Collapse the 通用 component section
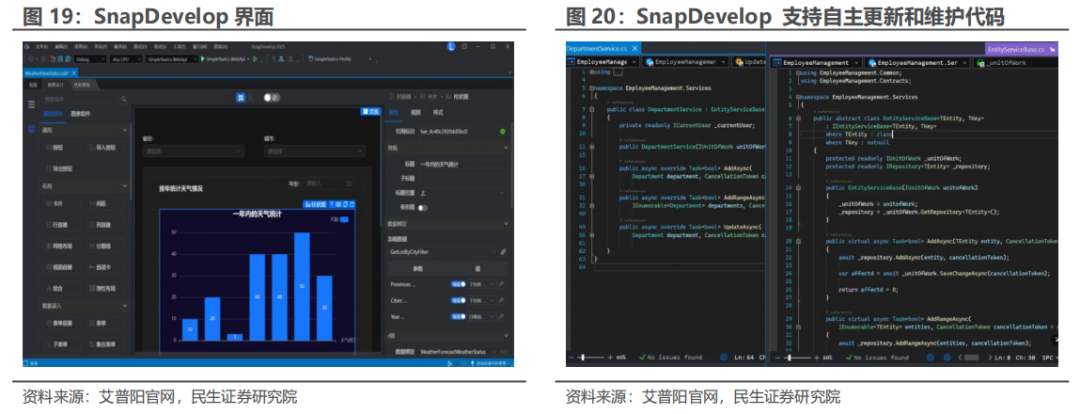 [x=125, y=130]
